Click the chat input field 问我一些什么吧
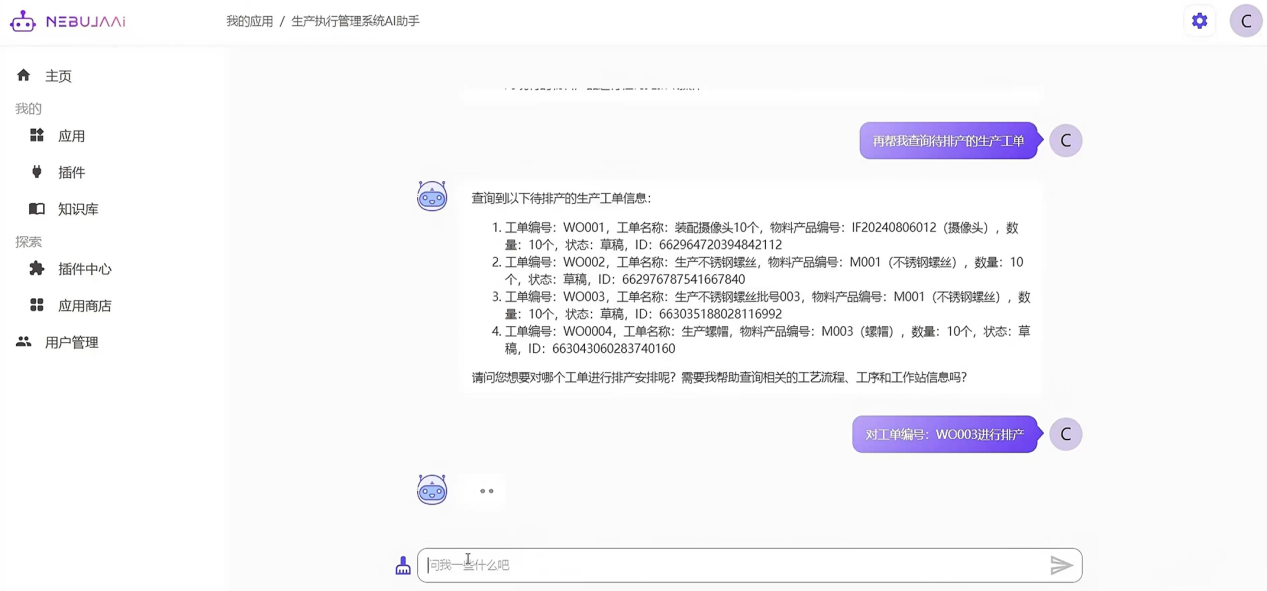Screen dimensions: 1267x591 tap(730, 565)
